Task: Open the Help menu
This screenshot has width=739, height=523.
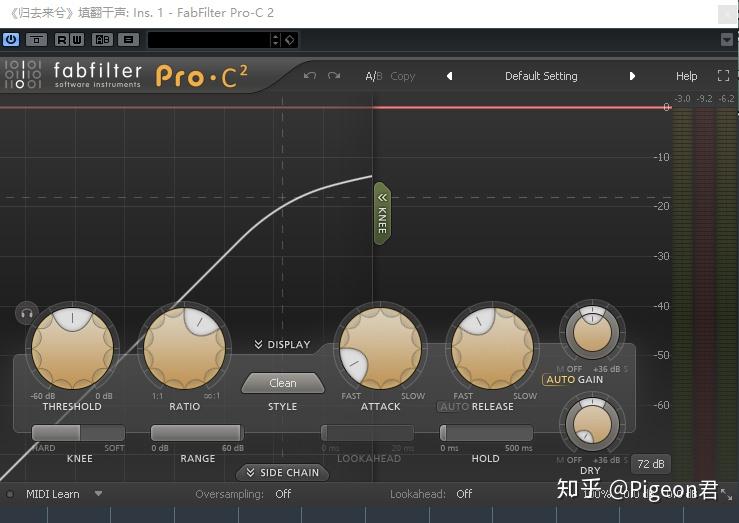Action: [x=686, y=76]
